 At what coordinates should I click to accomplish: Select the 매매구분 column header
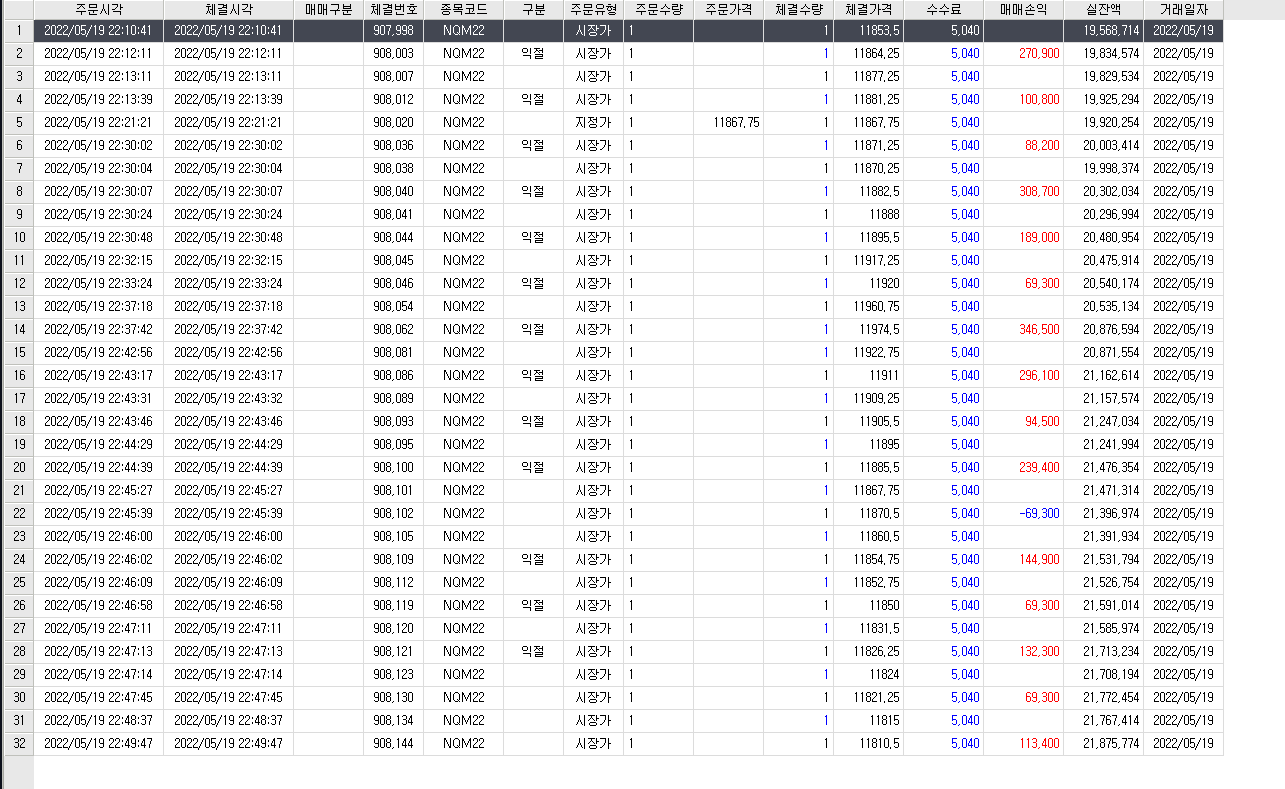click(x=328, y=9)
